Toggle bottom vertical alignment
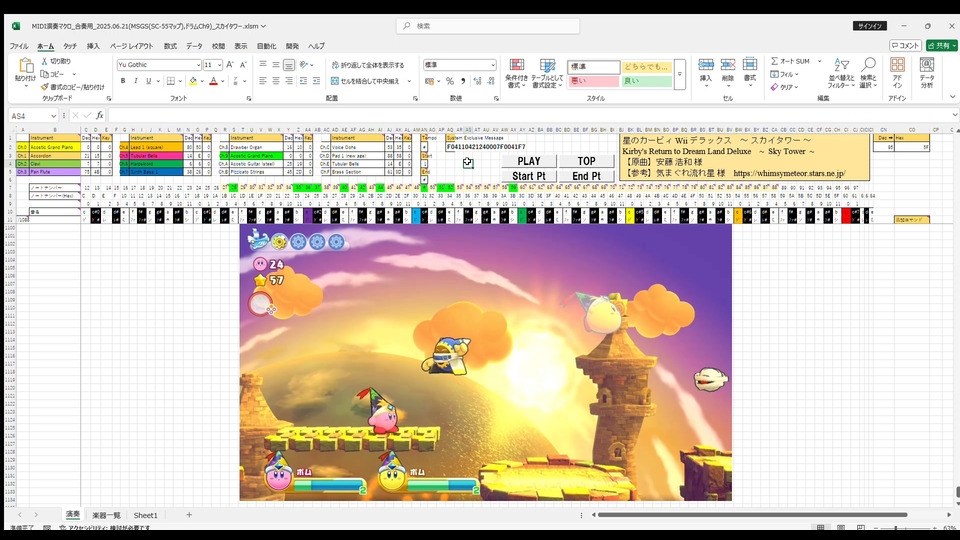The image size is (960, 540). [x=289, y=65]
